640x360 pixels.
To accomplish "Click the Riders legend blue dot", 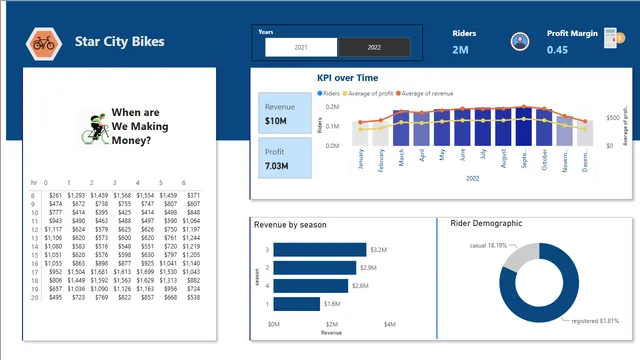I will [x=320, y=93].
